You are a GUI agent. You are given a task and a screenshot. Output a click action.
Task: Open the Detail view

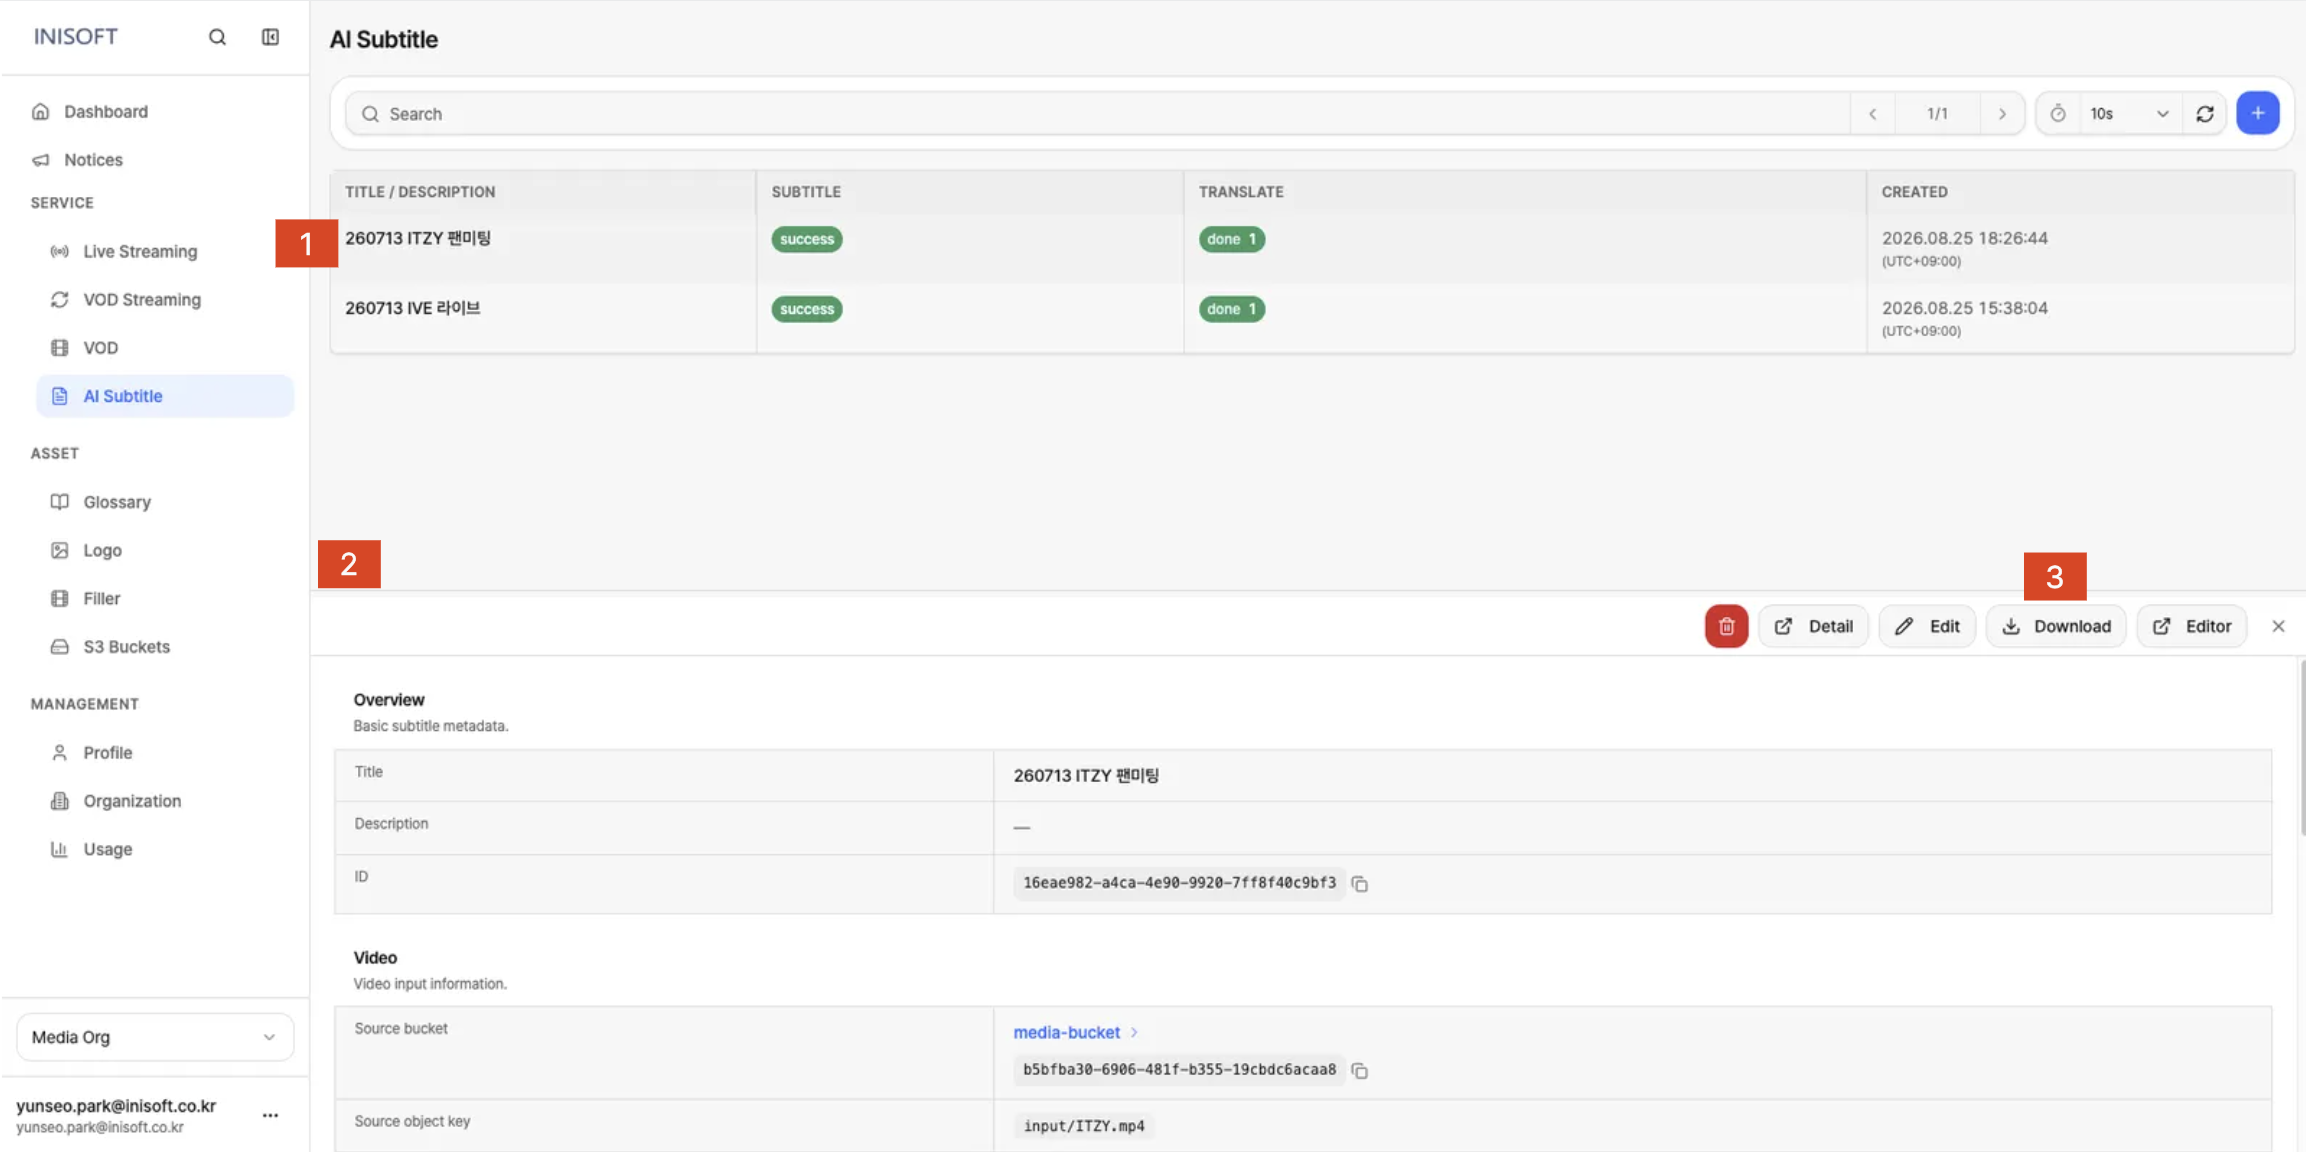(1813, 626)
